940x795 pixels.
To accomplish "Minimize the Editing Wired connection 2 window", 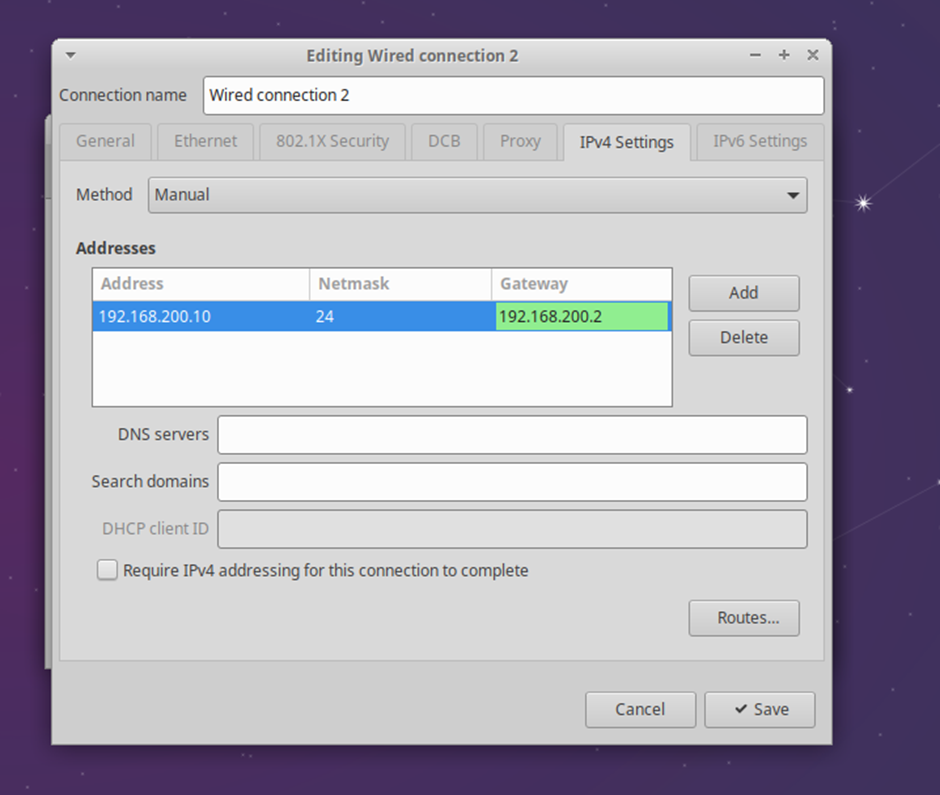I will click(755, 55).
